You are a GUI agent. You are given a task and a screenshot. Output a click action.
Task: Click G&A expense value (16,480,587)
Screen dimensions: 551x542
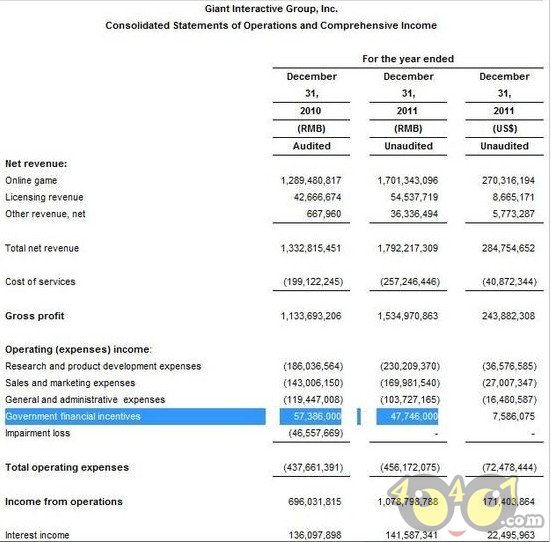[510, 400]
